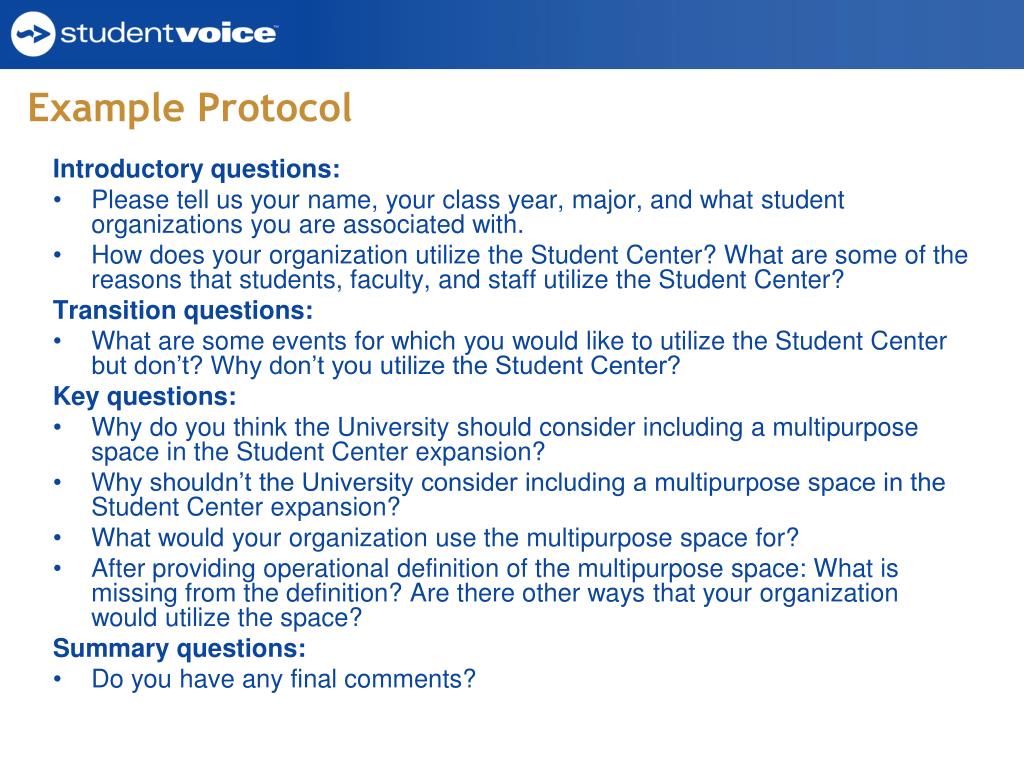1024x768 pixels.
Task: Click 'Do you have any final comments?'
Action: coord(283,679)
